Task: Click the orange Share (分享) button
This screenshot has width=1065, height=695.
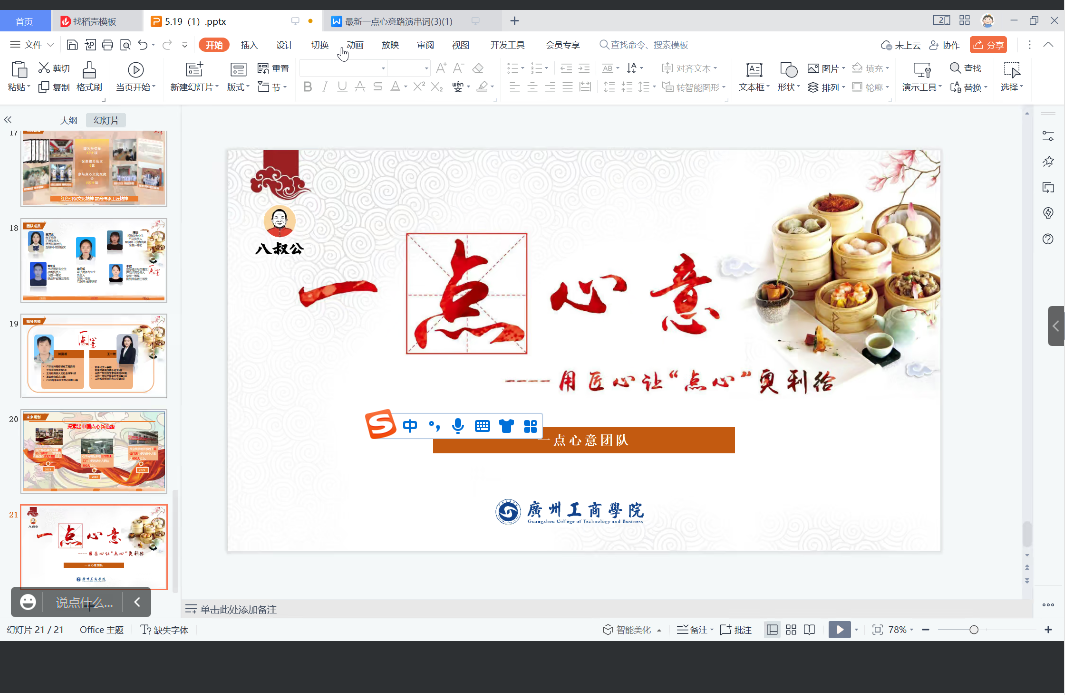Action: click(x=988, y=45)
